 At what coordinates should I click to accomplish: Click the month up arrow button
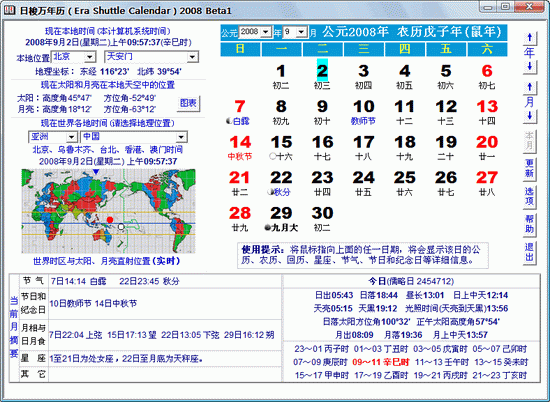click(x=530, y=88)
